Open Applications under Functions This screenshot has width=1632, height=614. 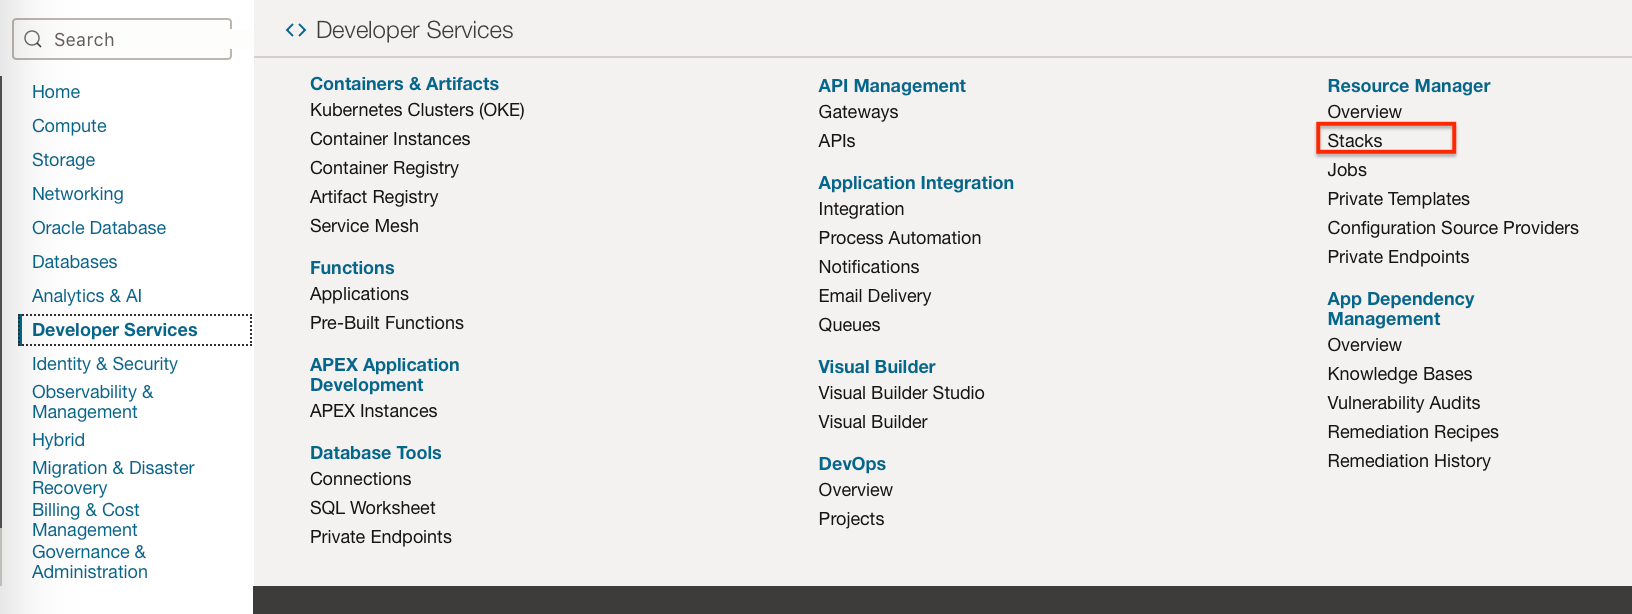pyautogui.click(x=359, y=294)
